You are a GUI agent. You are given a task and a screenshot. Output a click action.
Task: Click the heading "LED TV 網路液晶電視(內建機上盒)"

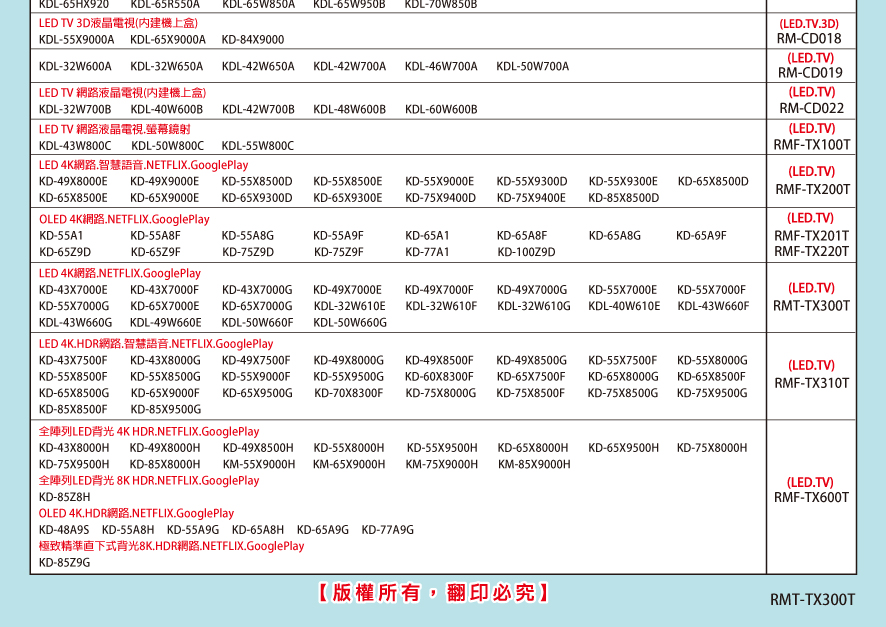pyautogui.click(x=123, y=93)
